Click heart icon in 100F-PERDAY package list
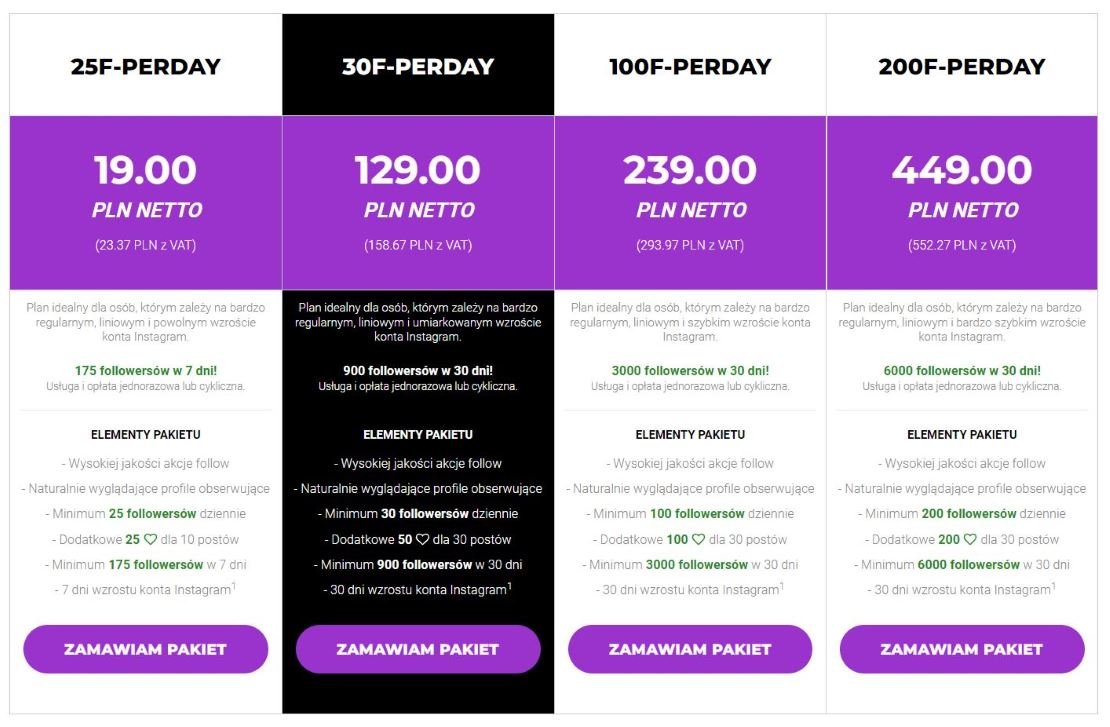The width and height of the screenshot is (1110, 727). (x=699, y=539)
